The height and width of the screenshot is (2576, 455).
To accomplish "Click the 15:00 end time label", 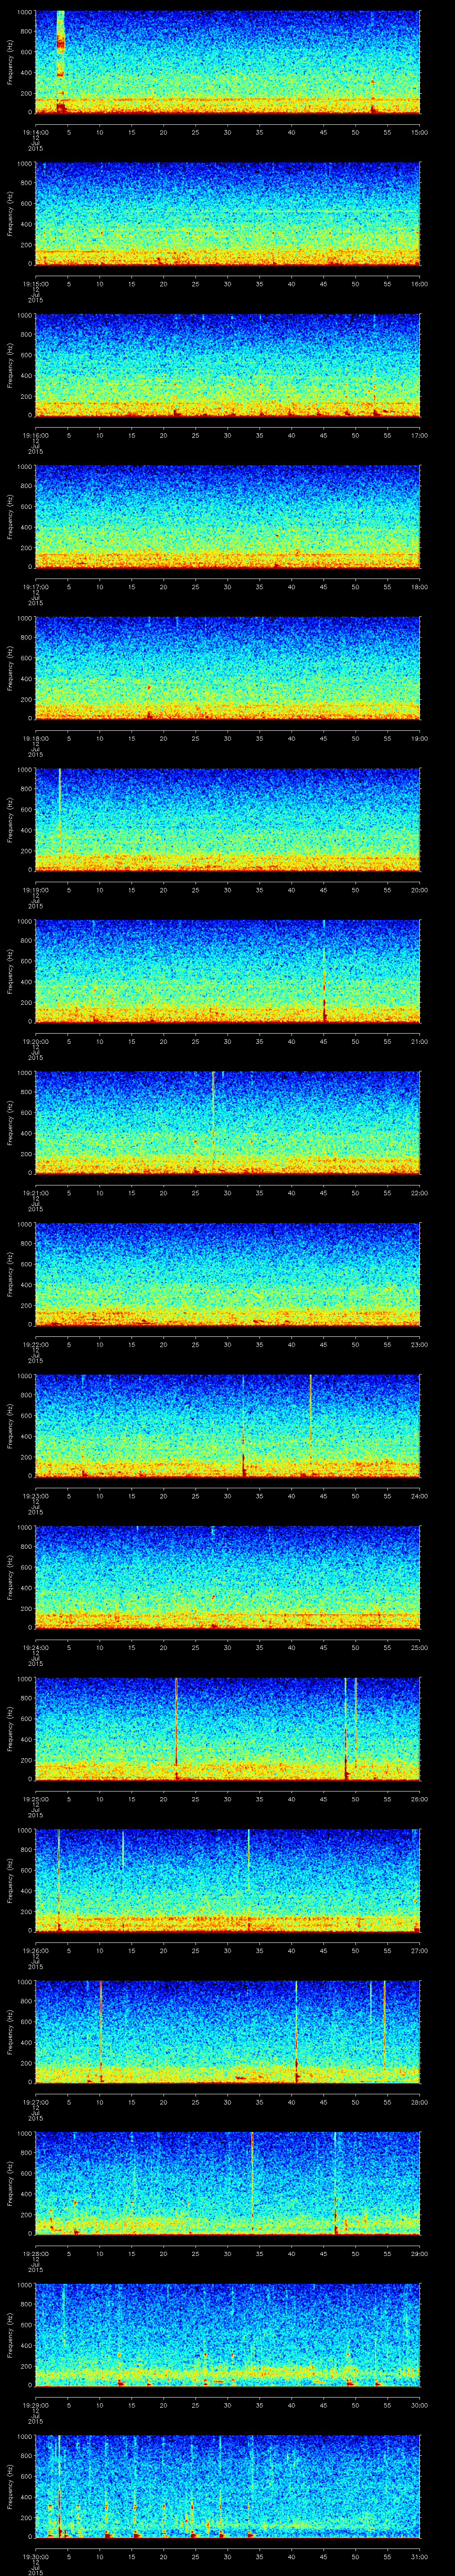I will pos(419,131).
